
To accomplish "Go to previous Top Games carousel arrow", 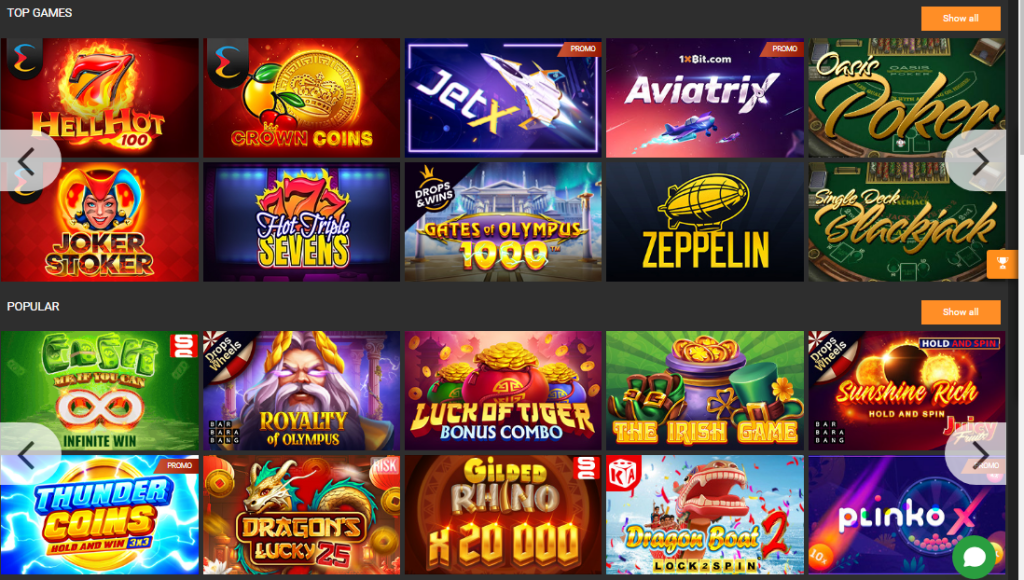I will 28,161.
